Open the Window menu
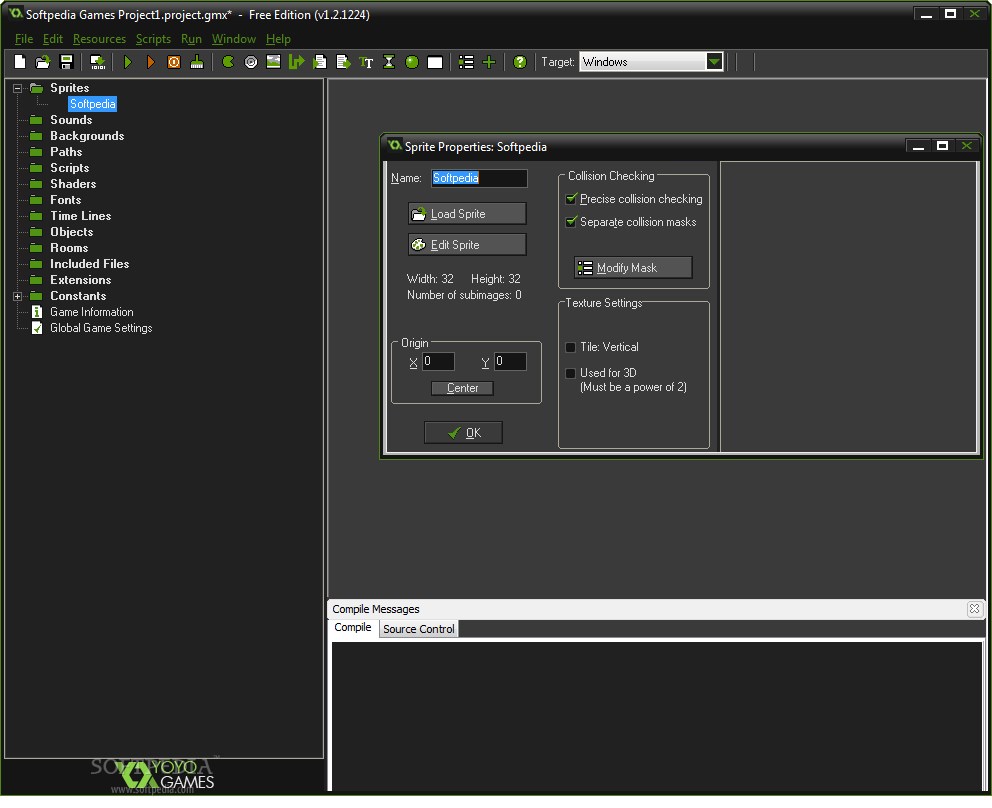Viewport: 992px width, 808px height. [x=233, y=39]
